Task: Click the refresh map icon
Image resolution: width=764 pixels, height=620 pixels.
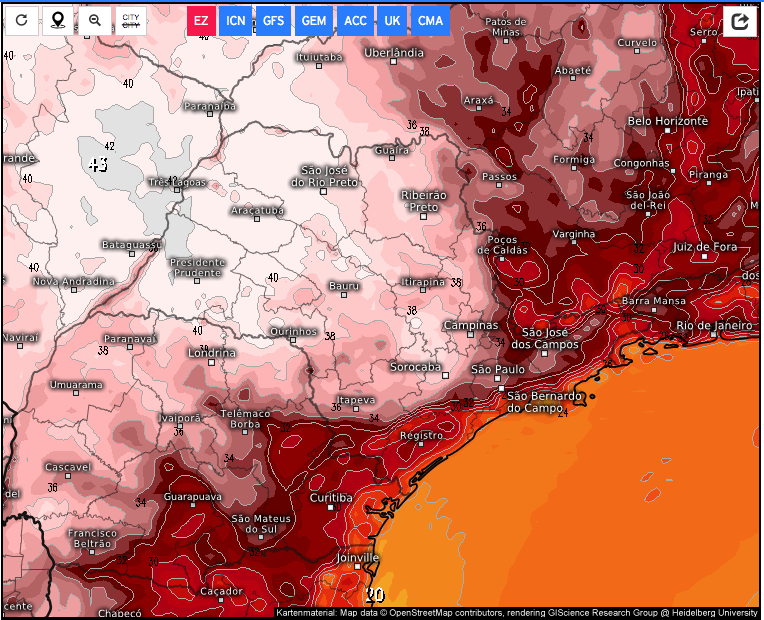Action: [22, 21]
